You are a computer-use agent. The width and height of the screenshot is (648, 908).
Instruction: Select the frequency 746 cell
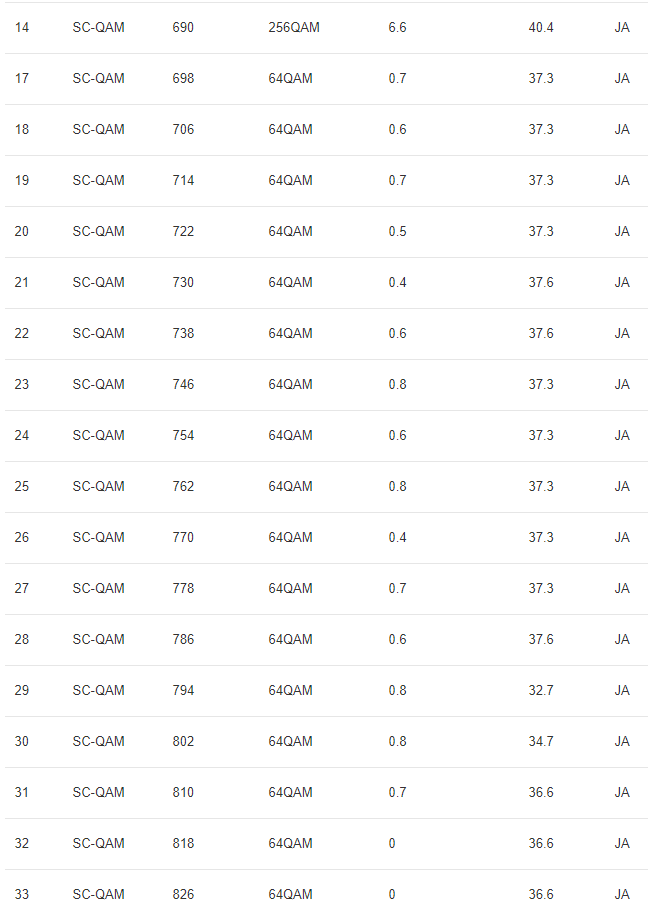[x=183, y=384]
